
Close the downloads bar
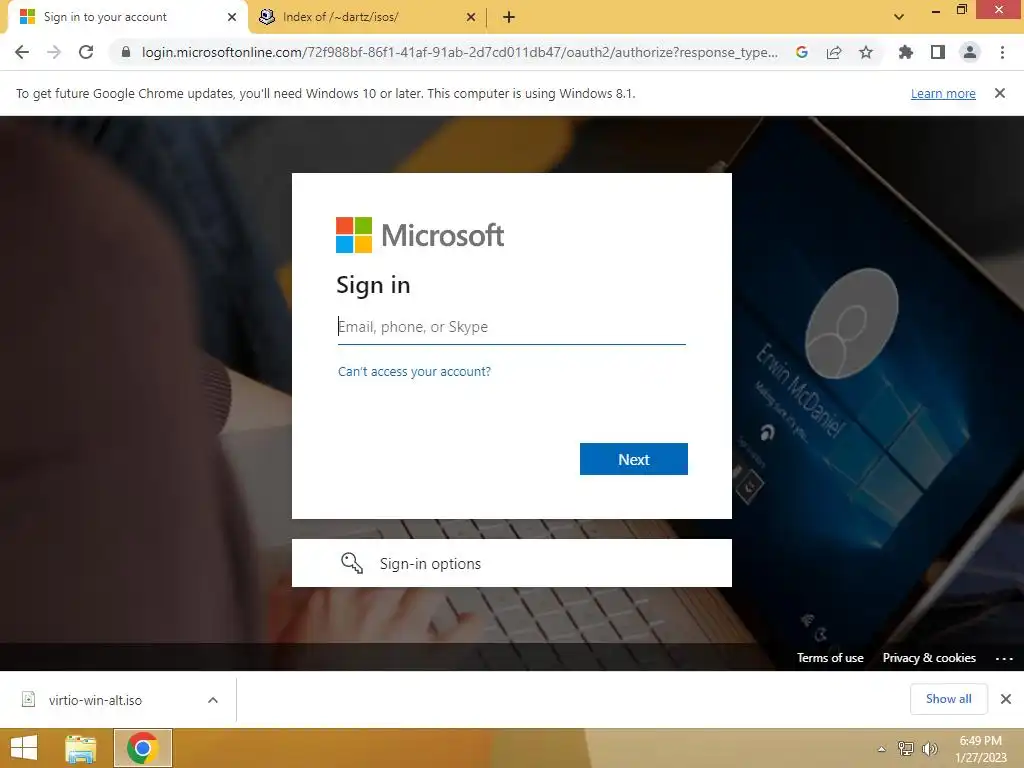click(1006, 699)
